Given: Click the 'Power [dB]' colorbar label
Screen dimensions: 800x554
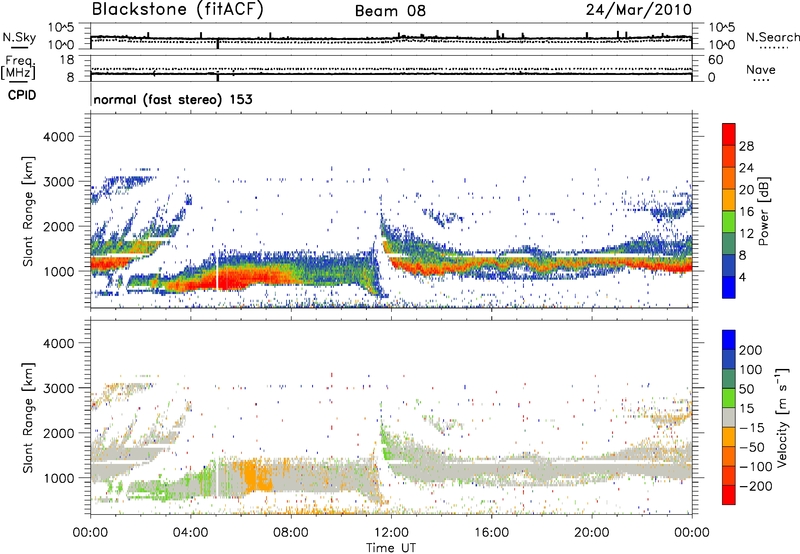Looking at the screenshot, I should [x=763, y=211].
